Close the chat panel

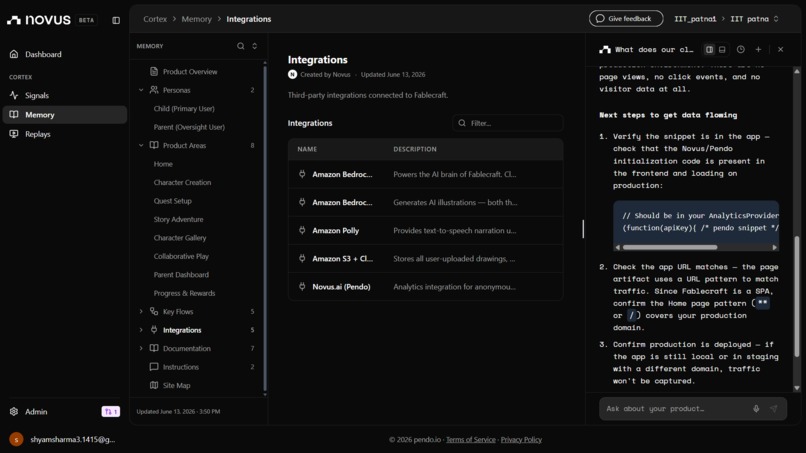780,49
